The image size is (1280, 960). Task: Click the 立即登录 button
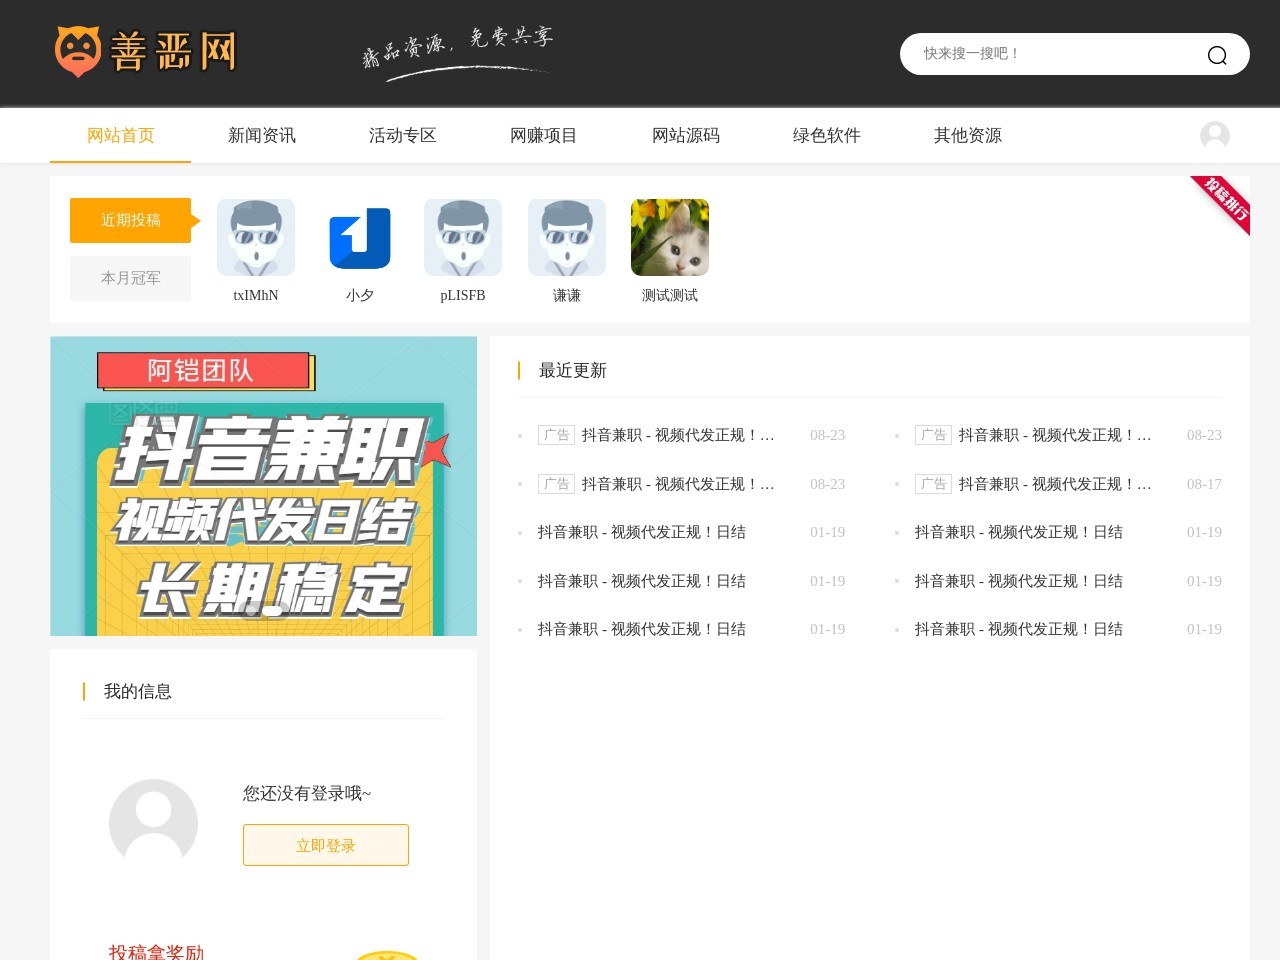(x=326, y=845)
